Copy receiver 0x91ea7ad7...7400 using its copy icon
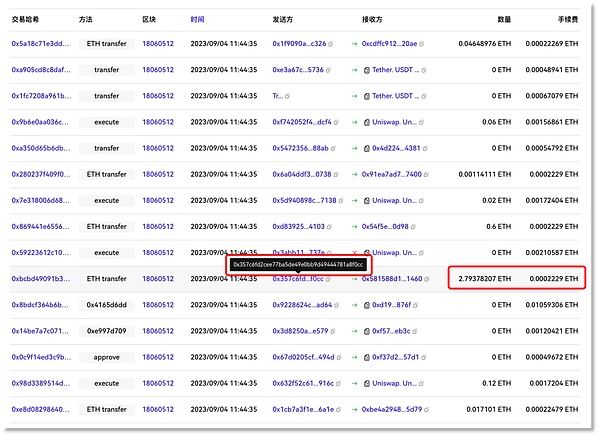 [x=427, y=174]
